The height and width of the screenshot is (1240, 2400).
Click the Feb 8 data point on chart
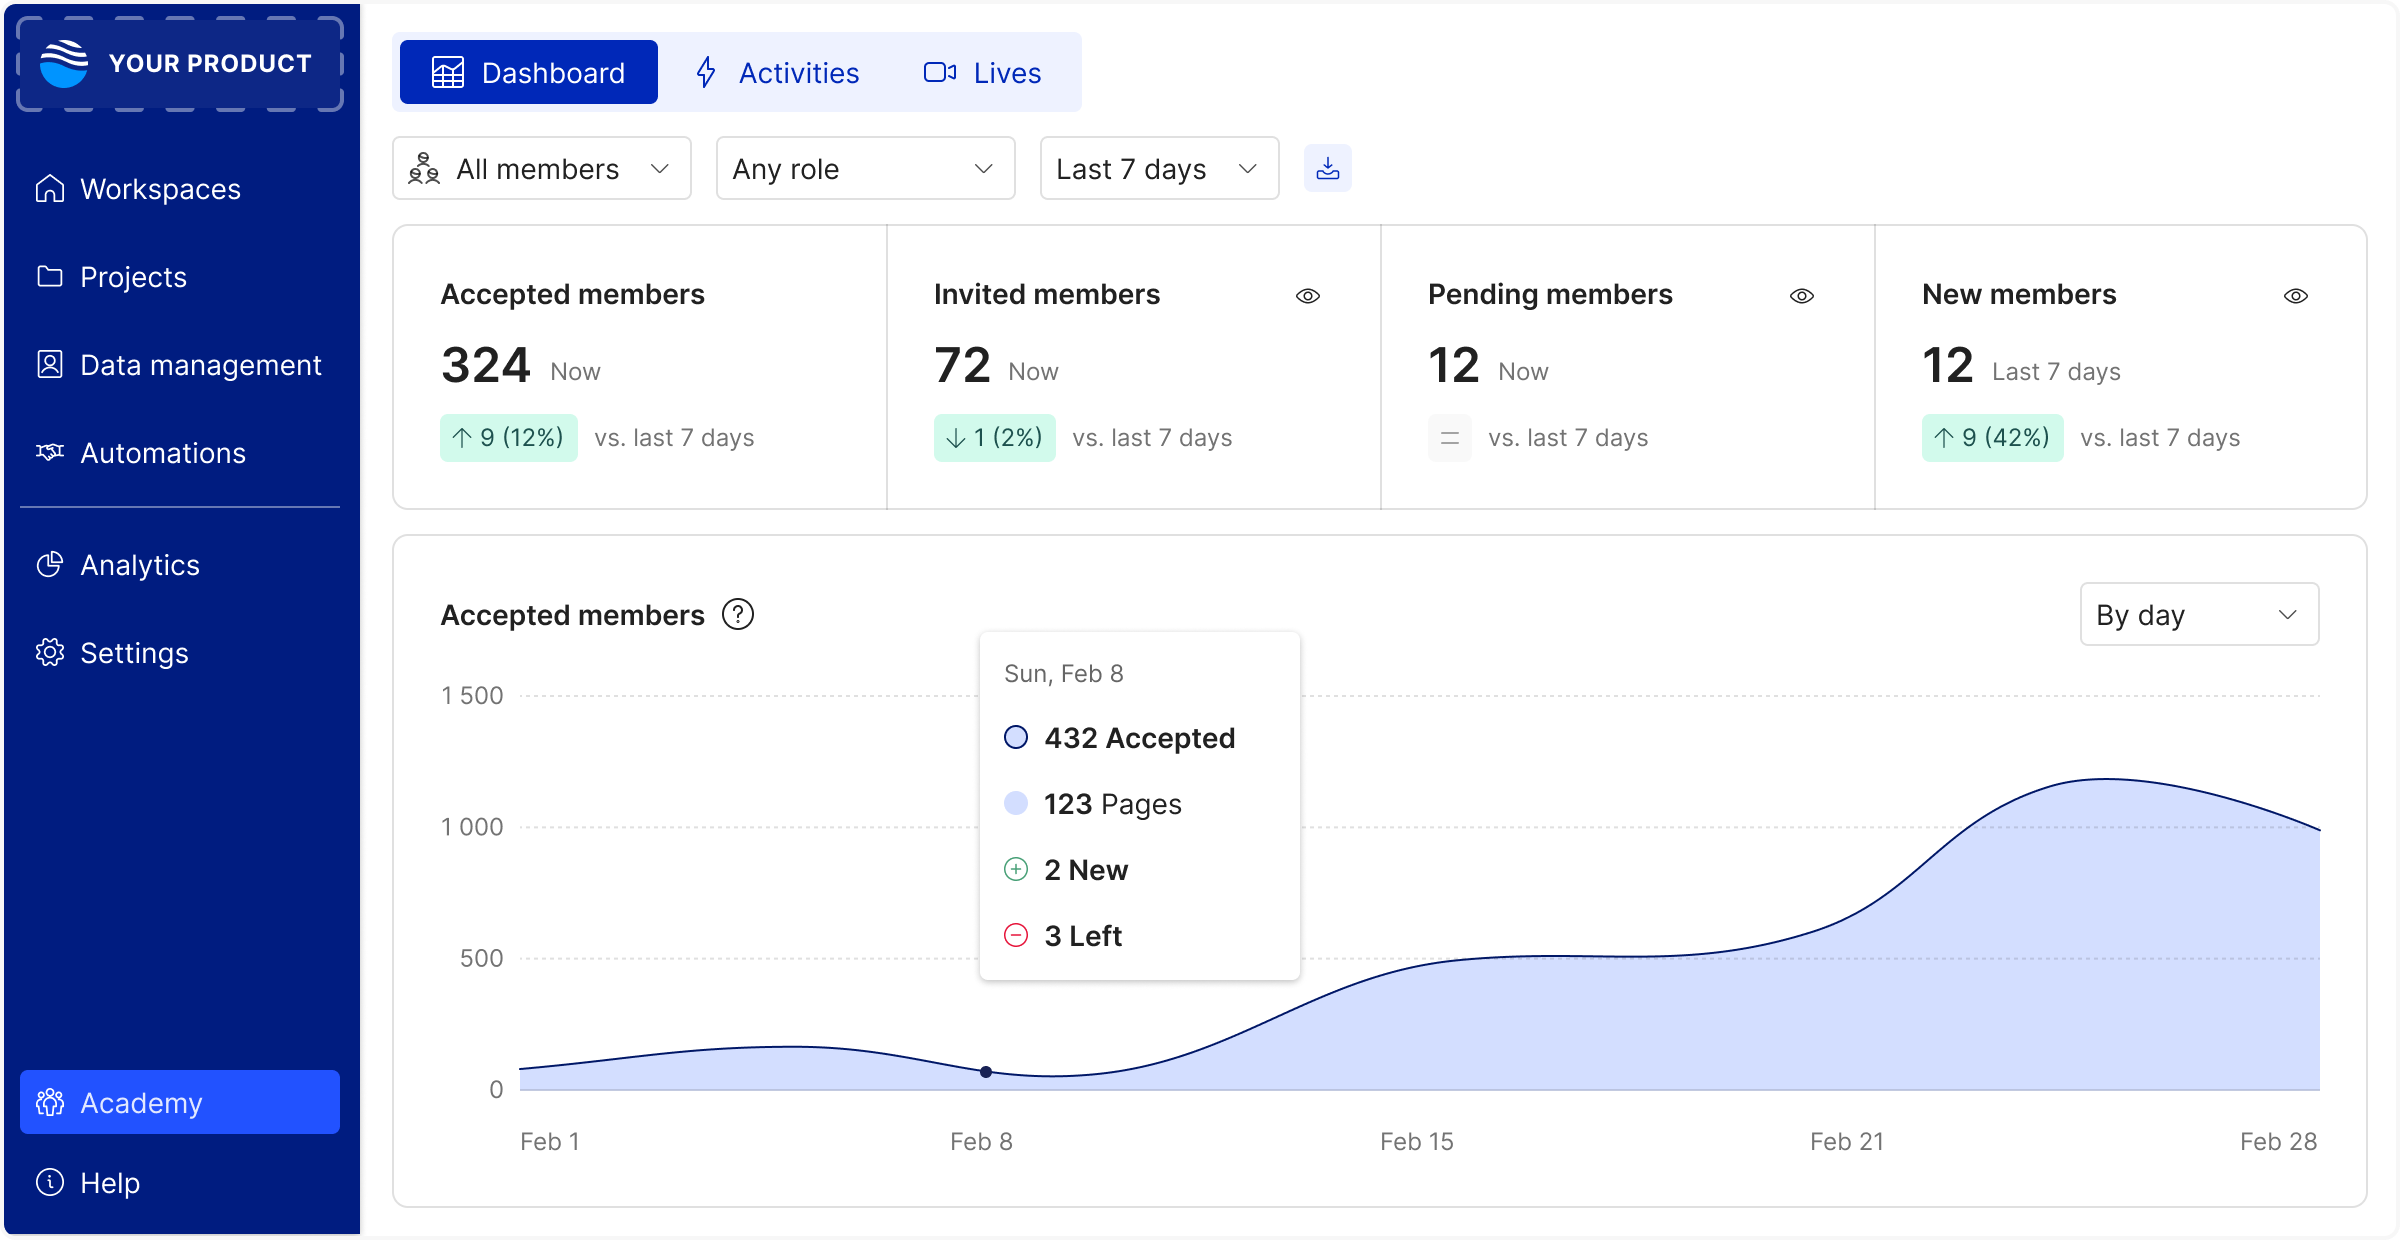click(986, 1072)
